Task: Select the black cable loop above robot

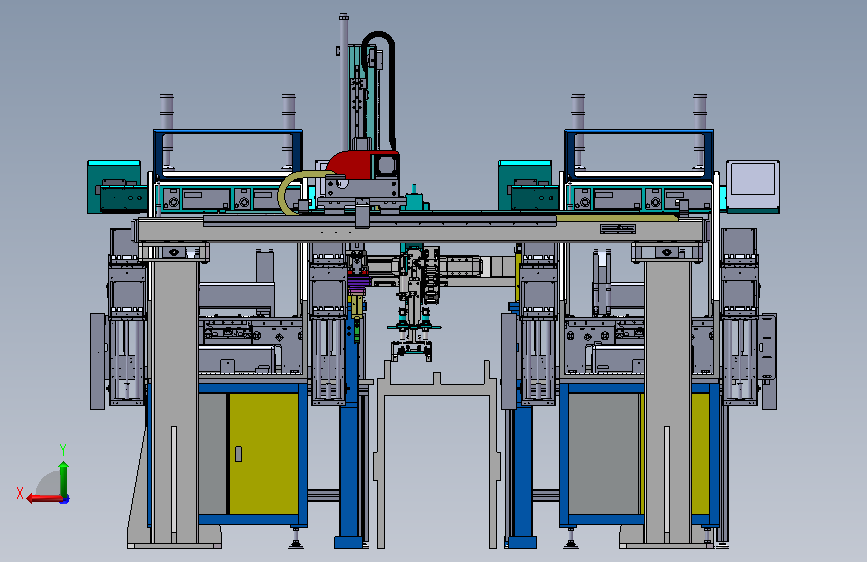Action: 382,89
